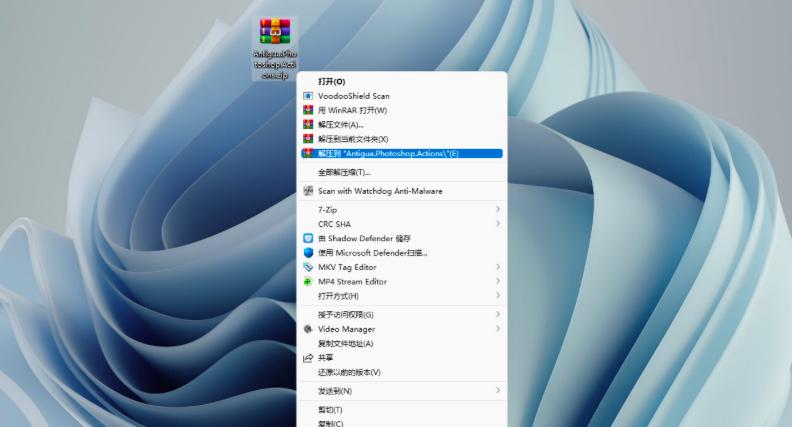Choose 复制文件地址(A)
This screenshot has height=427, width=792.
pos(402,343)
